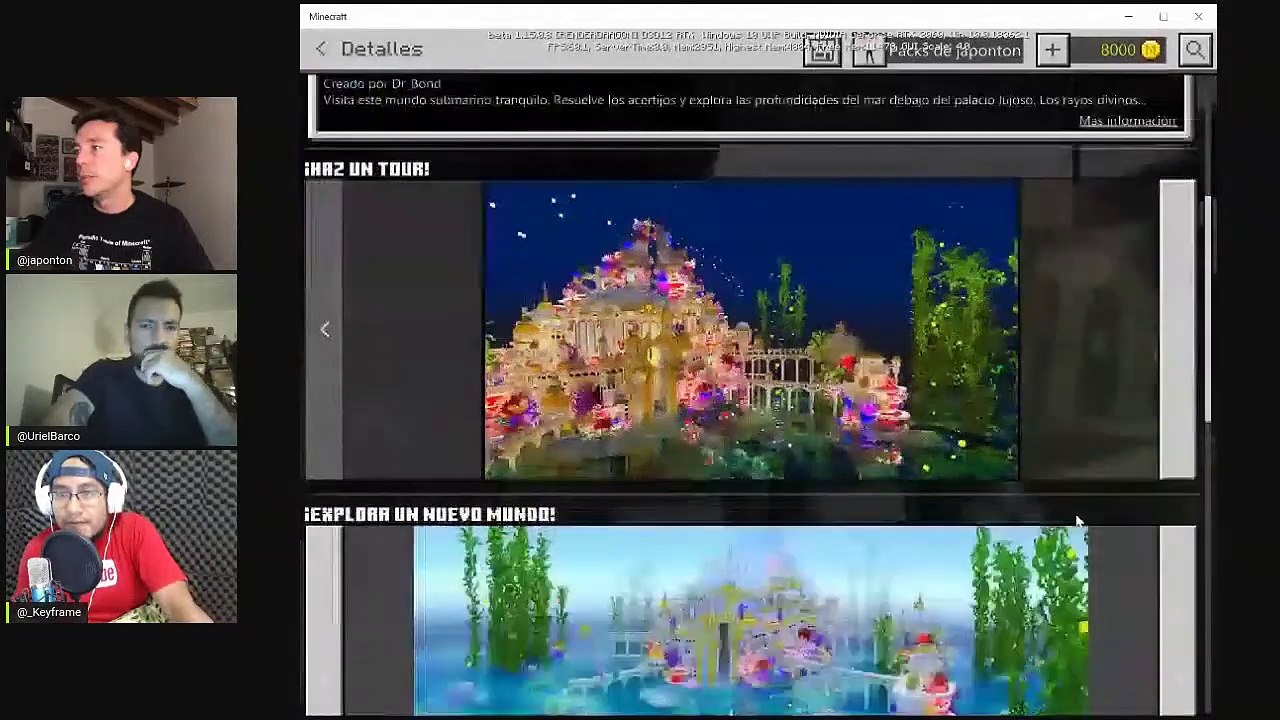Click the 'Creado por Dr_Bond' text
This screenshot has height=720, width=1280.
pos(381,84)
